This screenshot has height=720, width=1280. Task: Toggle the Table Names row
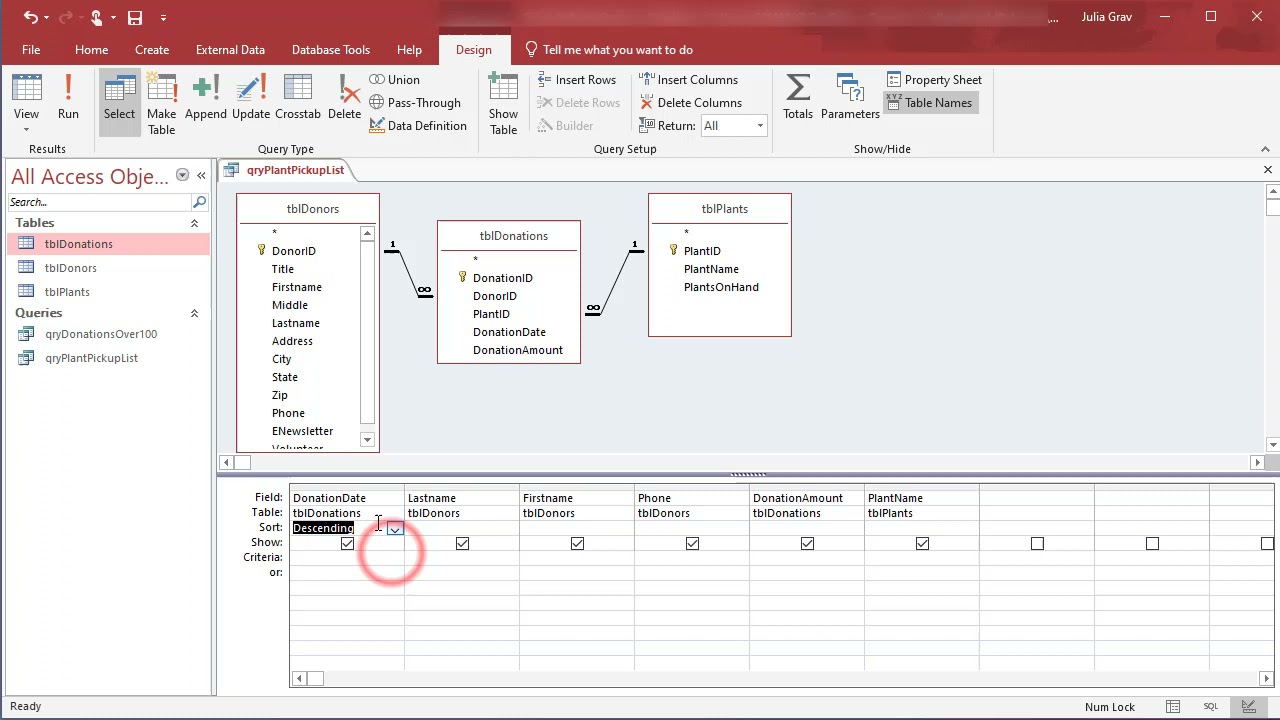(x=929, y=103)
